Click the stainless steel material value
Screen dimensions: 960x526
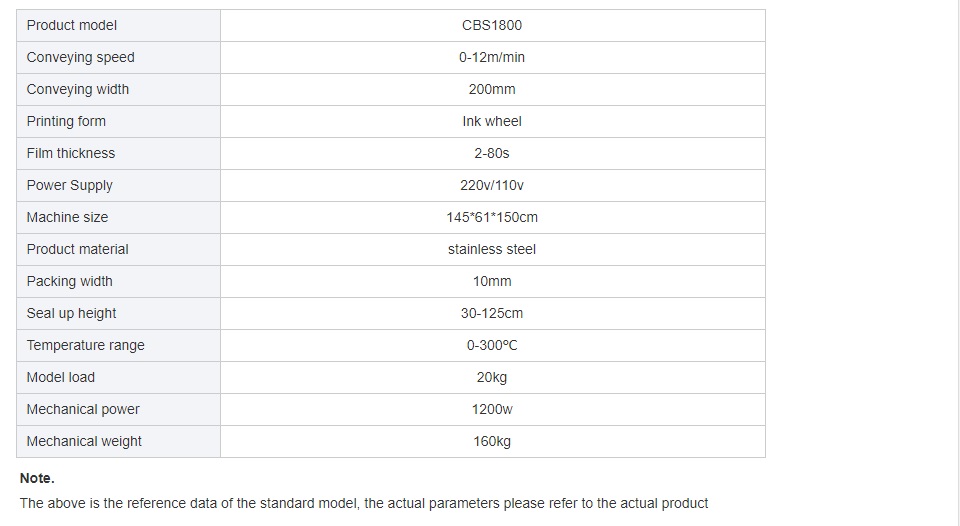(492, 249)
